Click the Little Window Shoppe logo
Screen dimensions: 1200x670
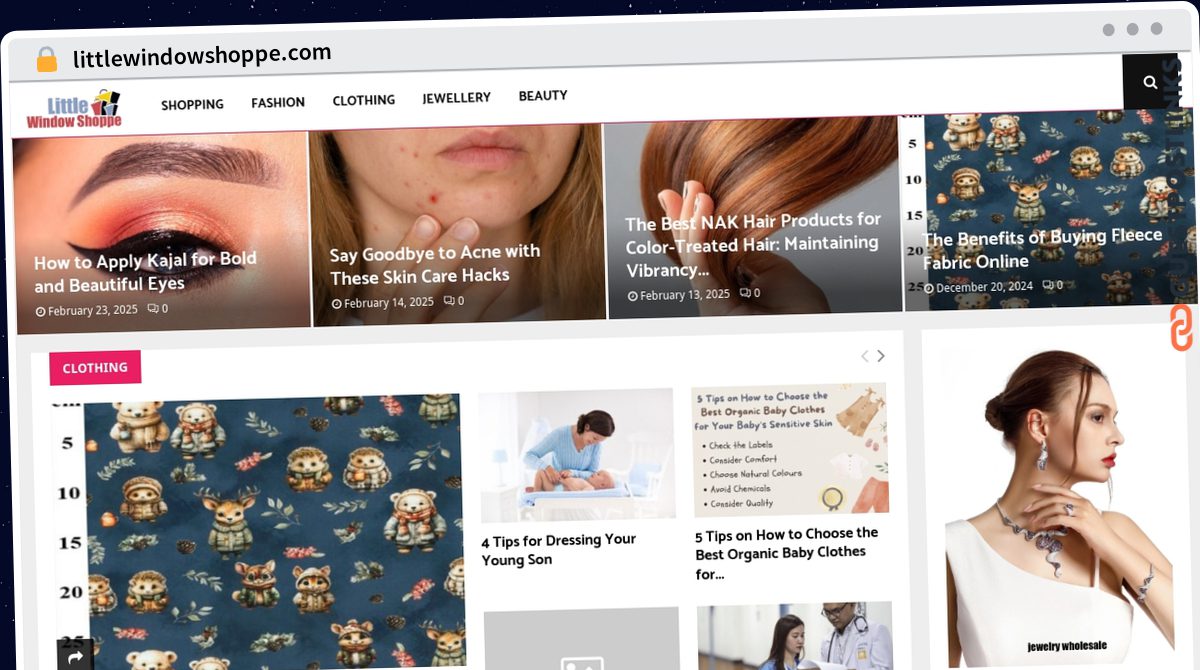click(x=74, y=110)
